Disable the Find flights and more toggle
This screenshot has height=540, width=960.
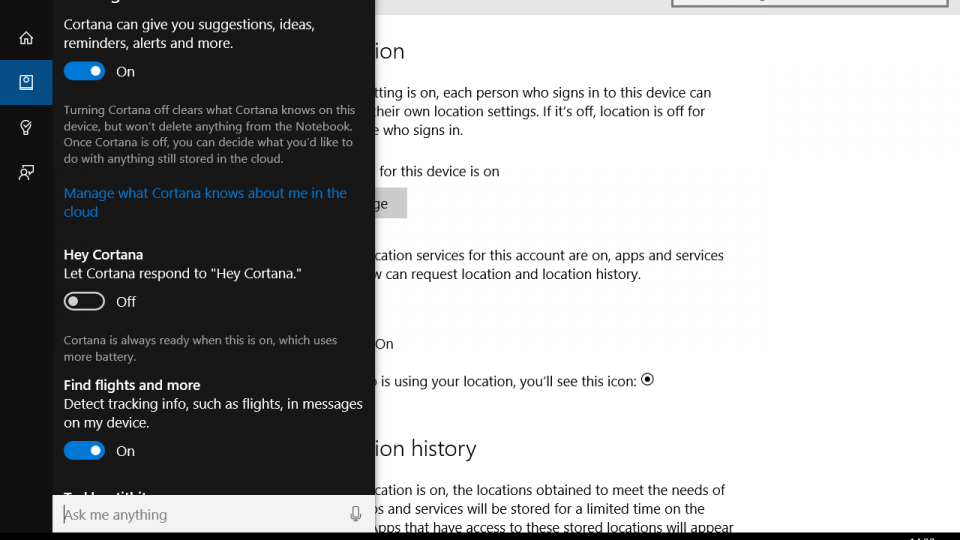[84, 451]
